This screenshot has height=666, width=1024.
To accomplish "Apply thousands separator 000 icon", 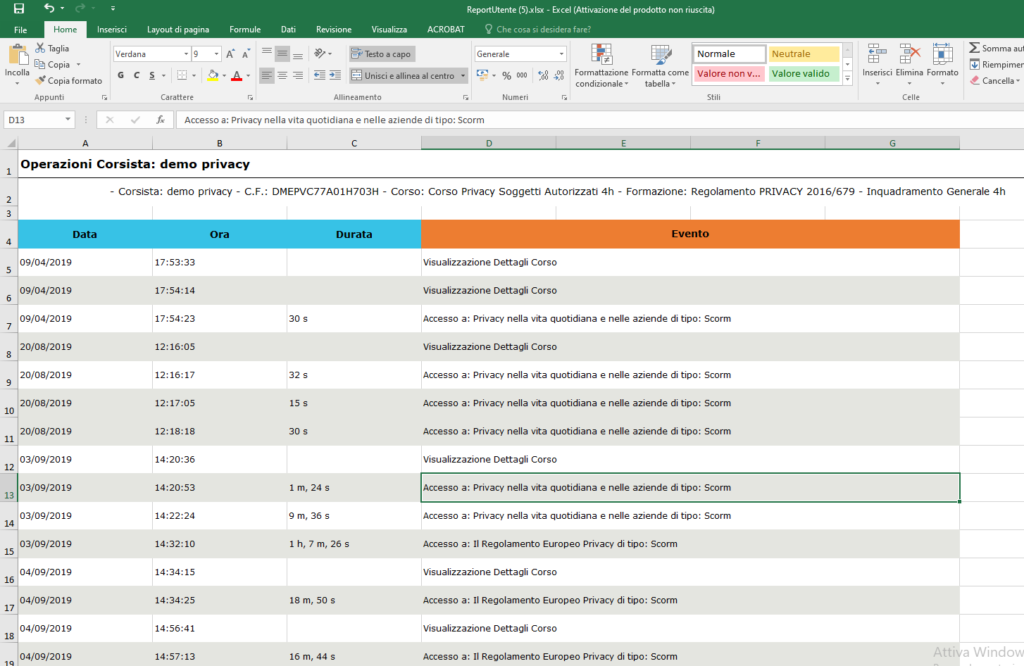I will point(522,76).
